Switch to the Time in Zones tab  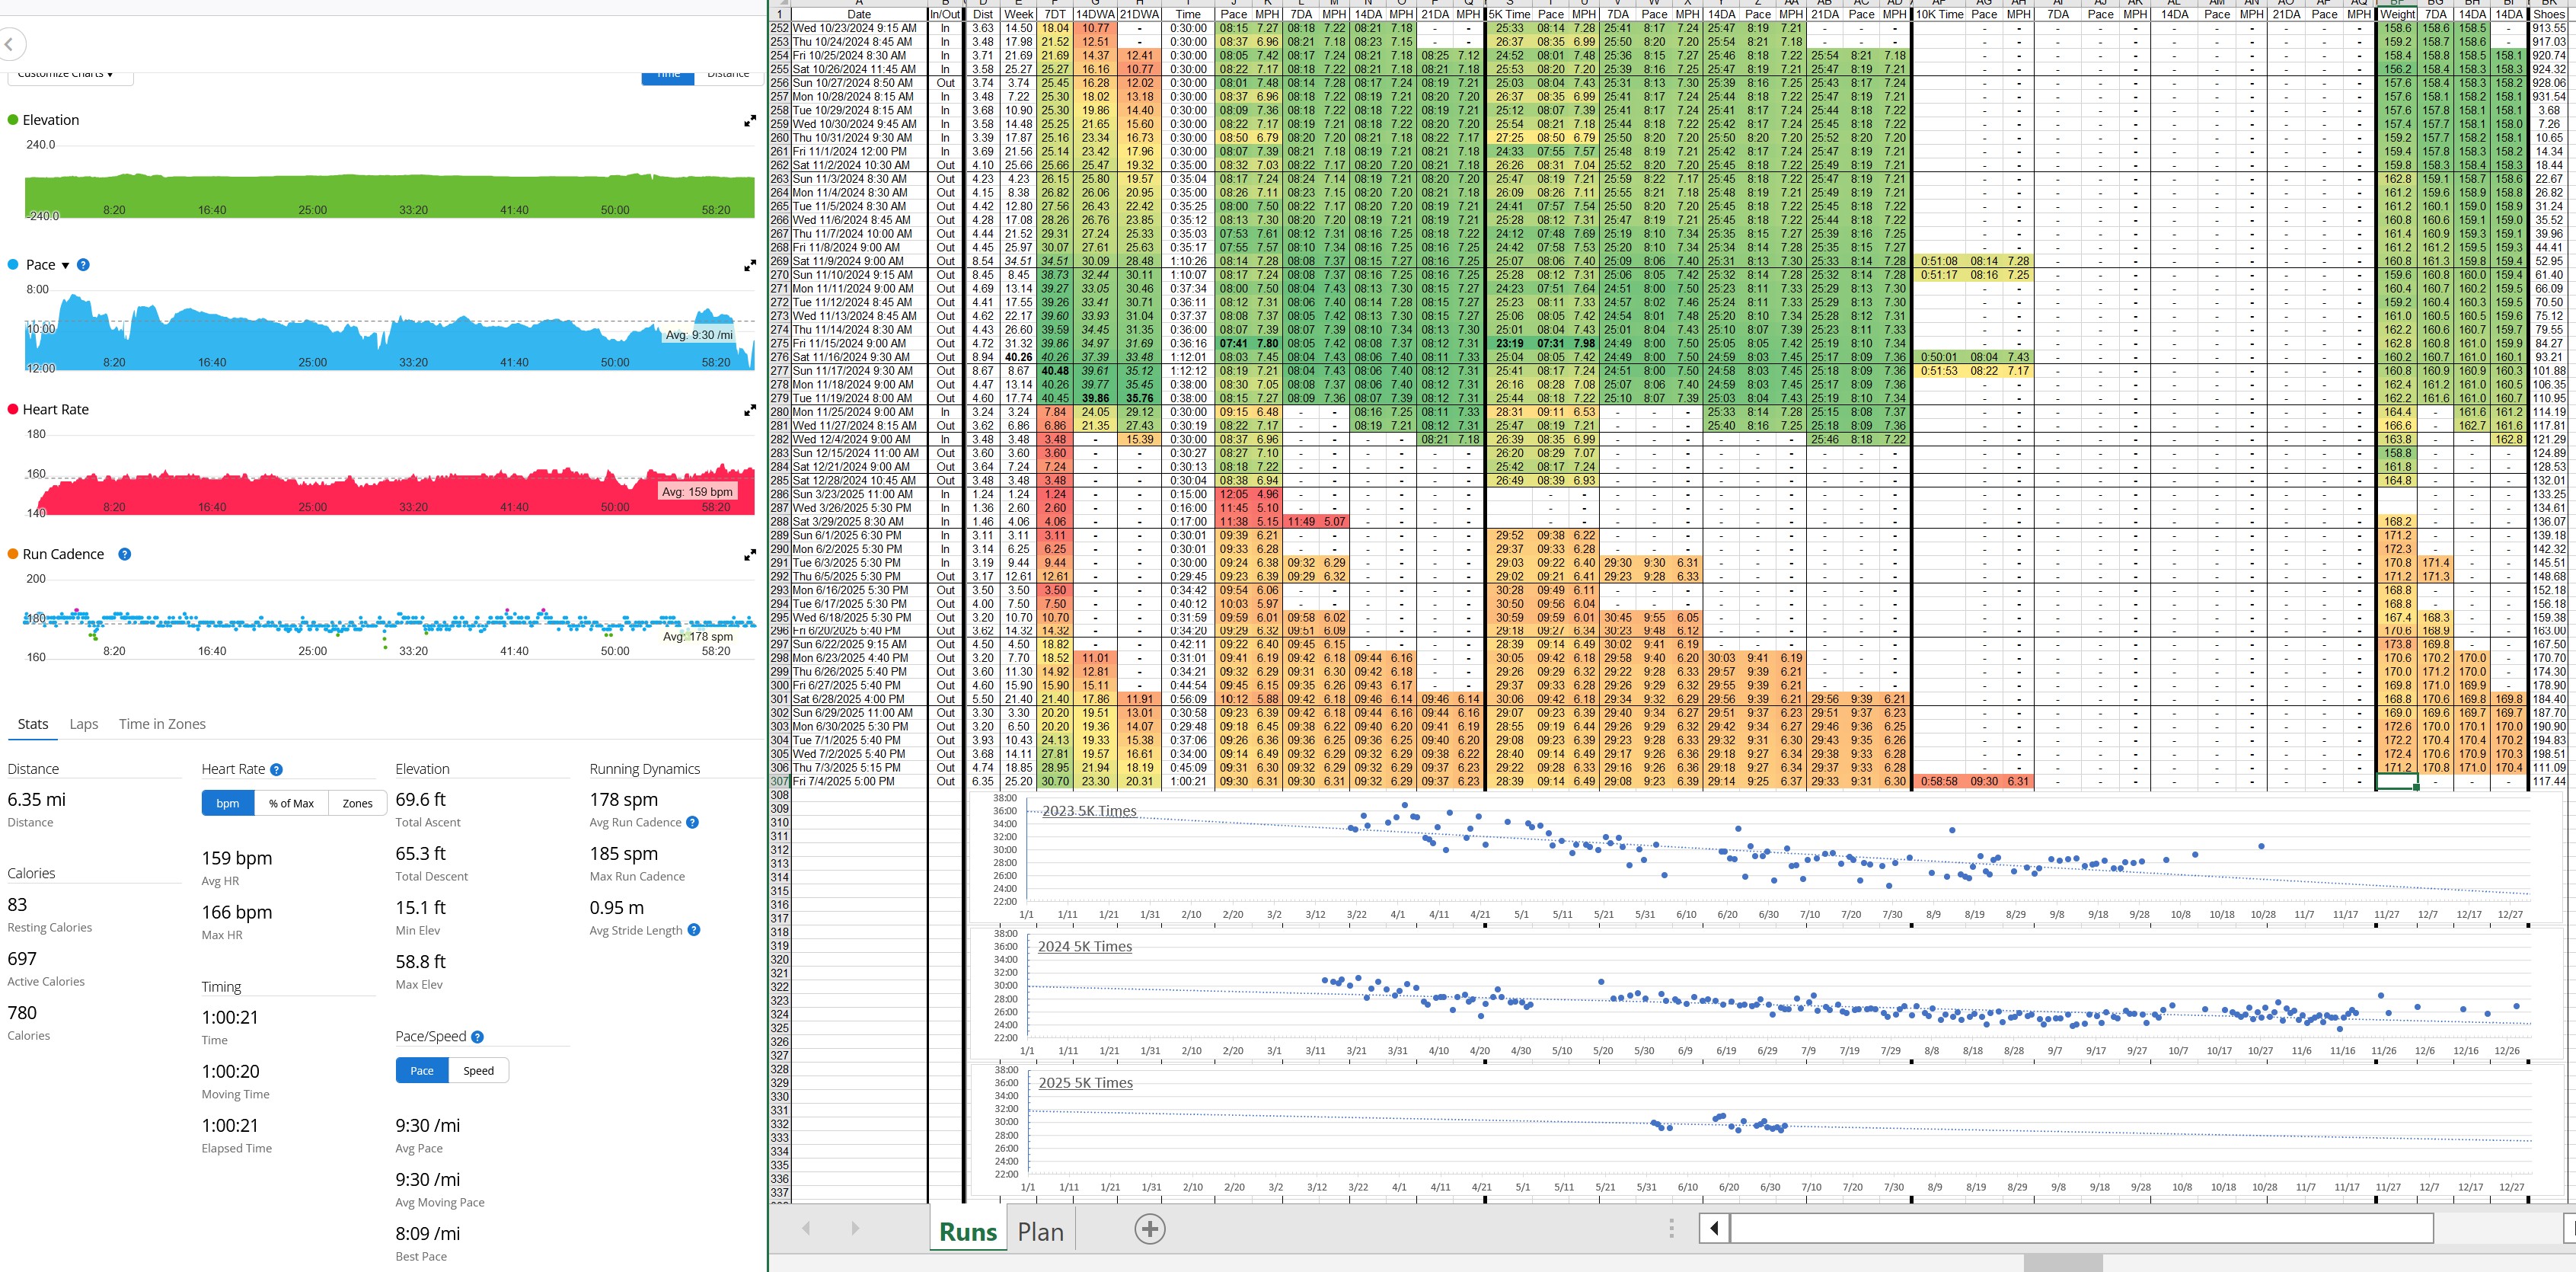(162, 724)
